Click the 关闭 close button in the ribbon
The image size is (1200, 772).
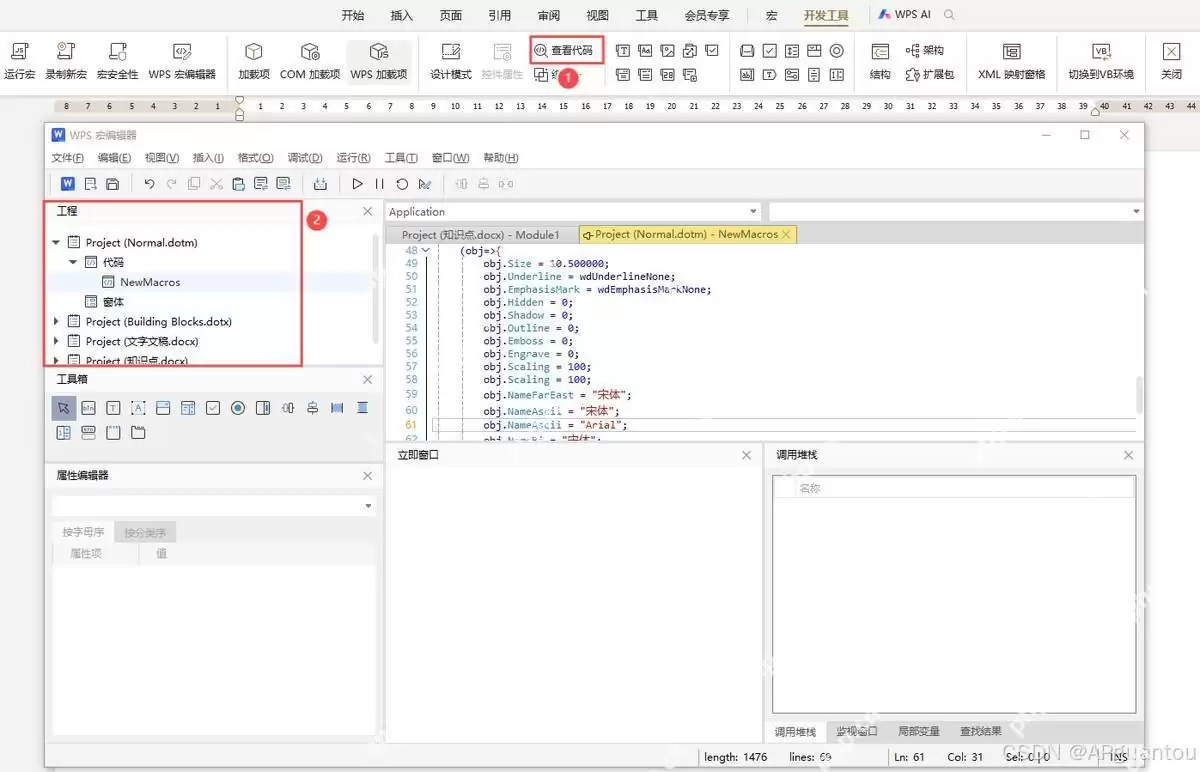tap(1171, 60)
